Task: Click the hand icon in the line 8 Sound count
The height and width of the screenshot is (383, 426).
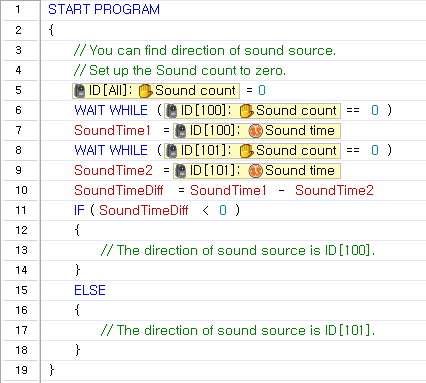Action: click(247, 151)
